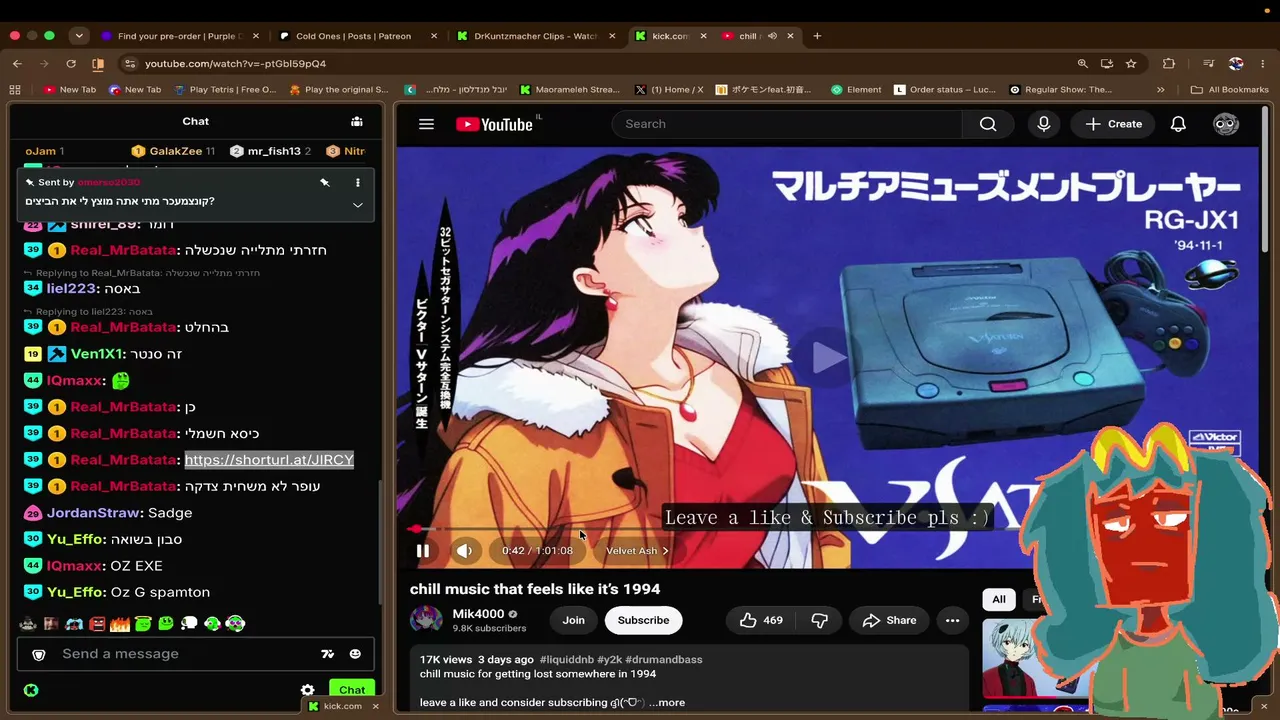Open the YouTube account avatar menu

(1226, 124)
